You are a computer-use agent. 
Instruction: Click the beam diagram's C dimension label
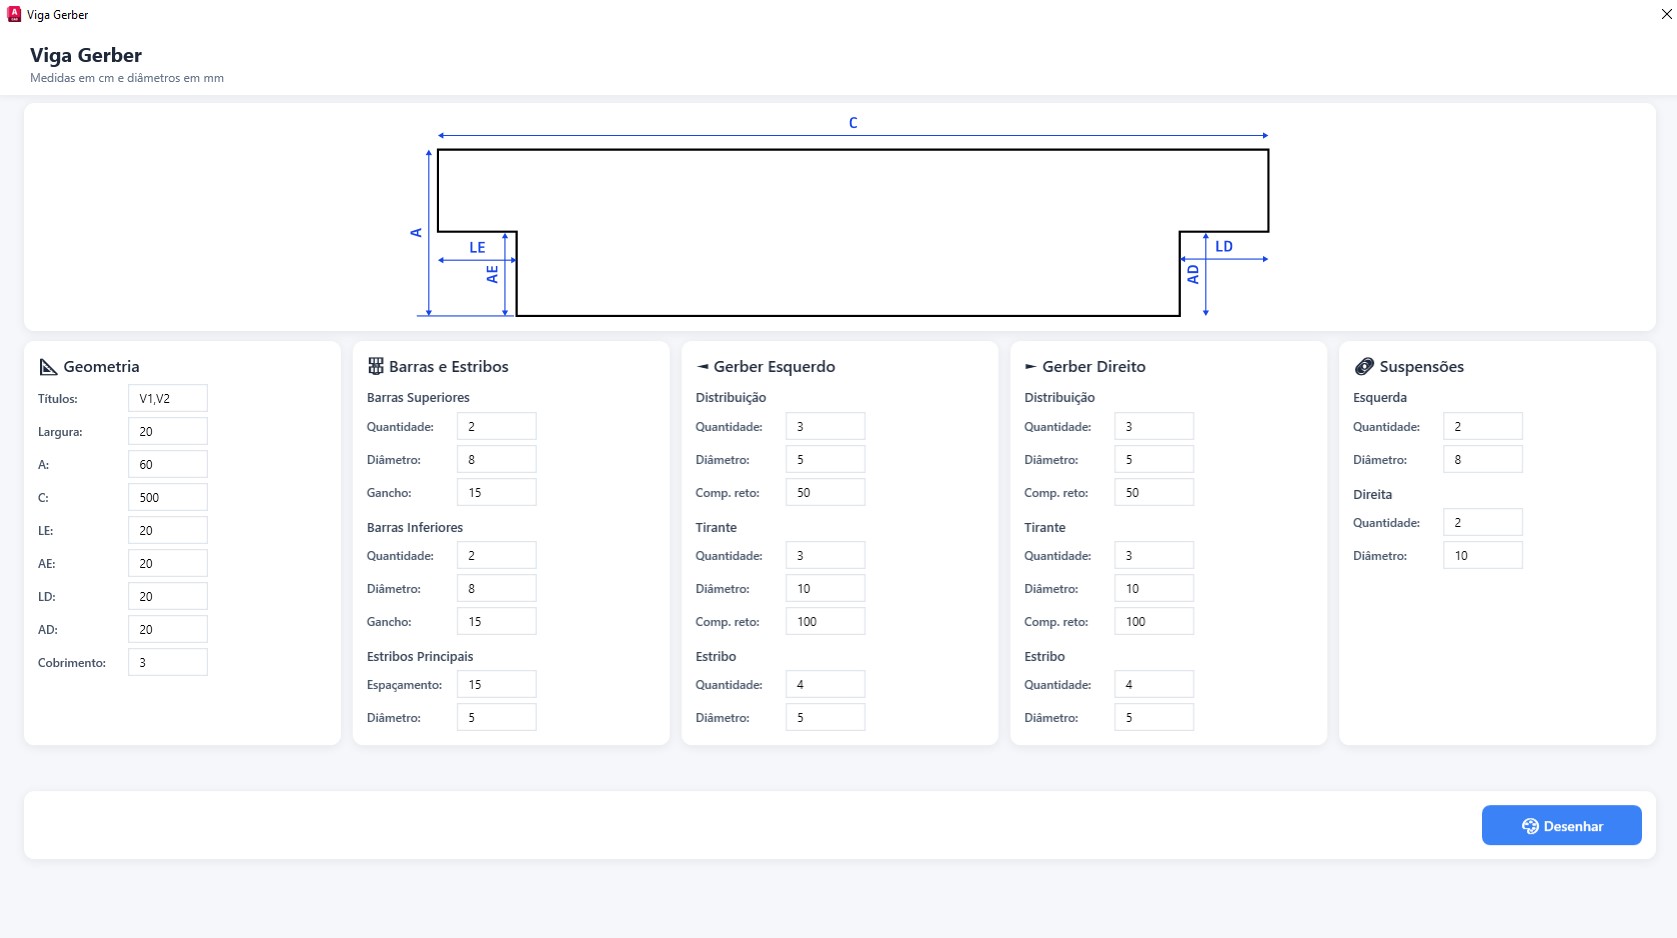pyautogui.click(x=853, y=123)
